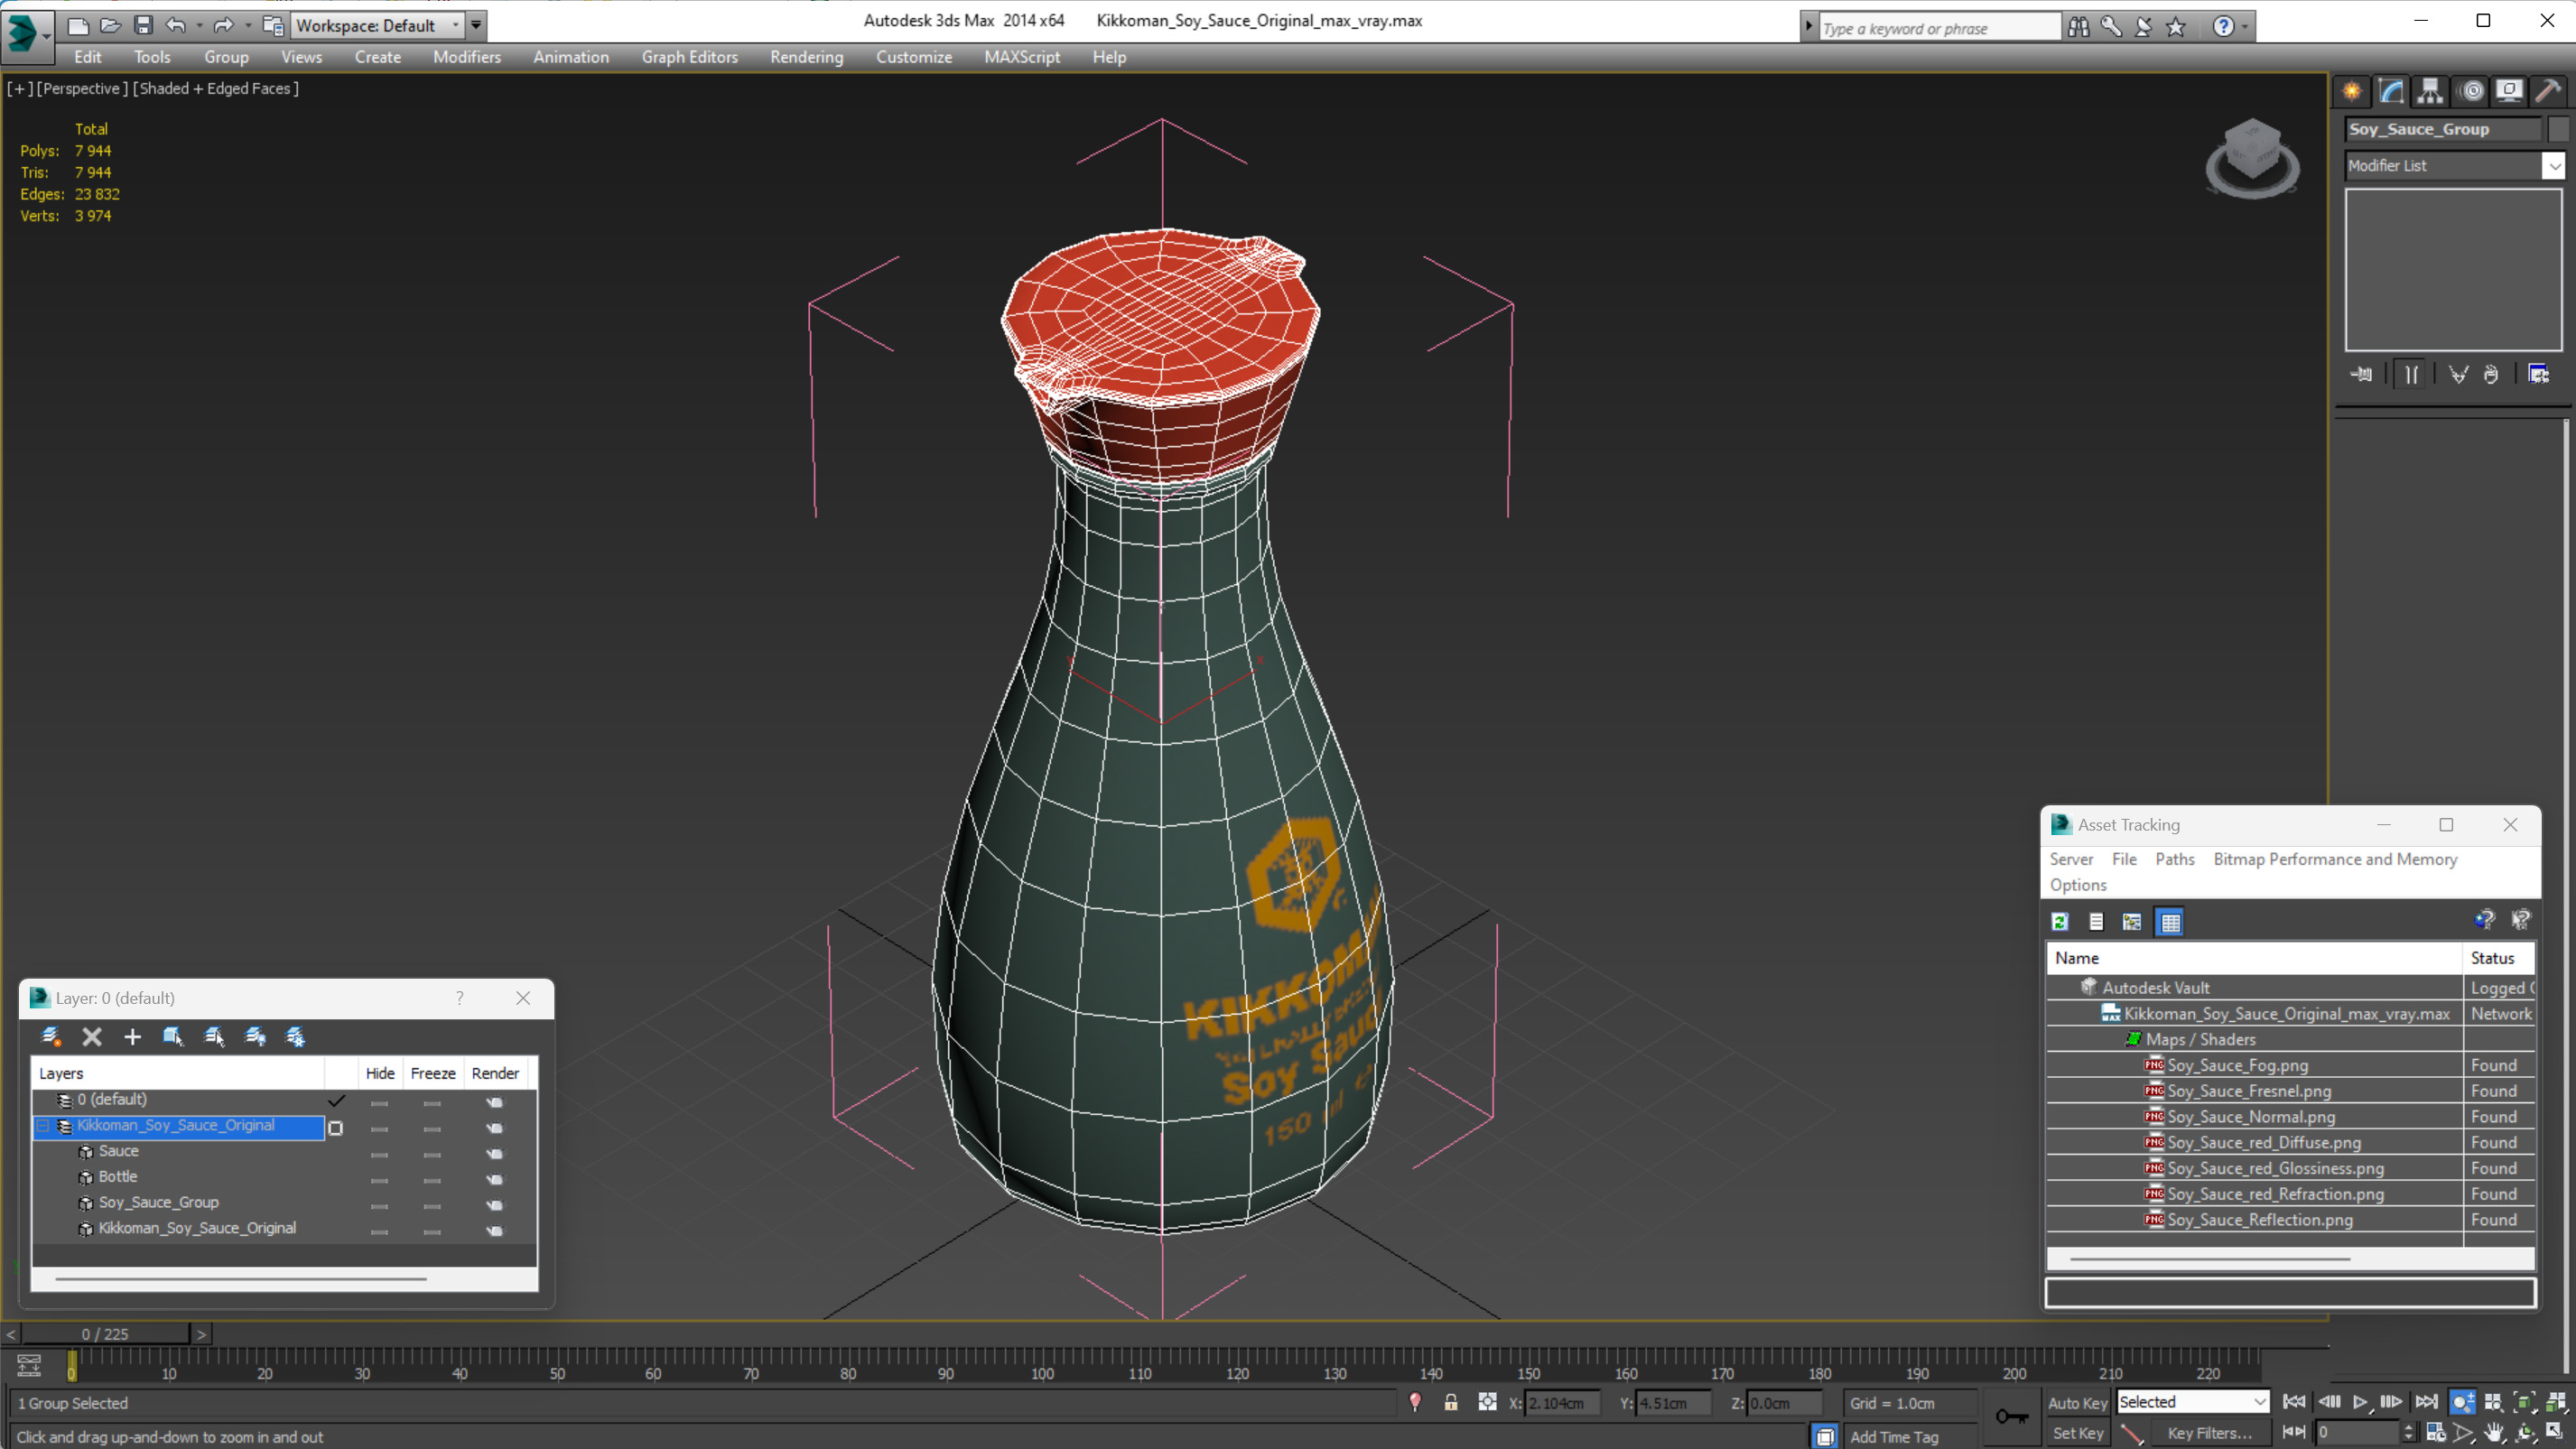Open Quick Access toolbar customize dropdown arrow
The height and width of the screenshot is (1449, 2576).
476,25
